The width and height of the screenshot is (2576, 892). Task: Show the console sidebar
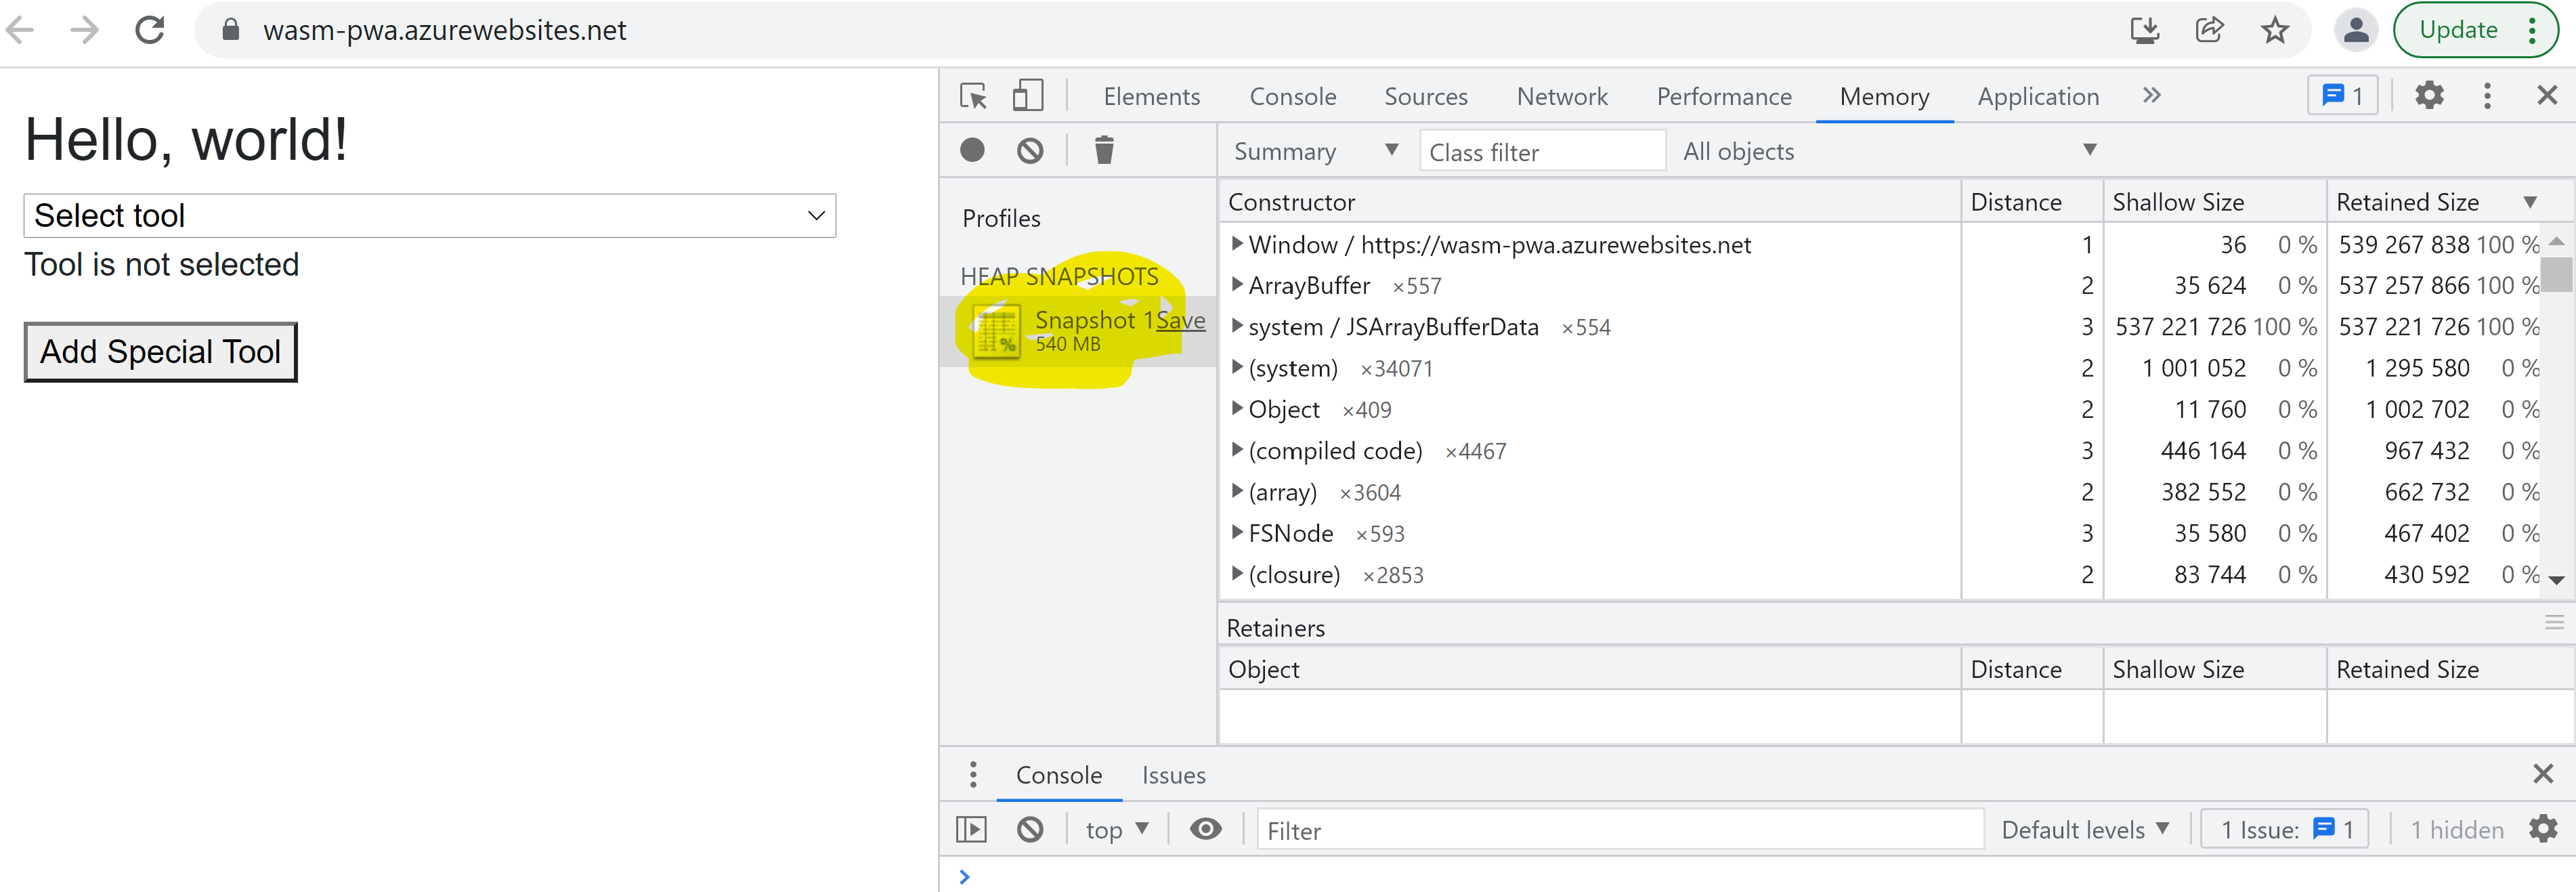coord(971,829)
